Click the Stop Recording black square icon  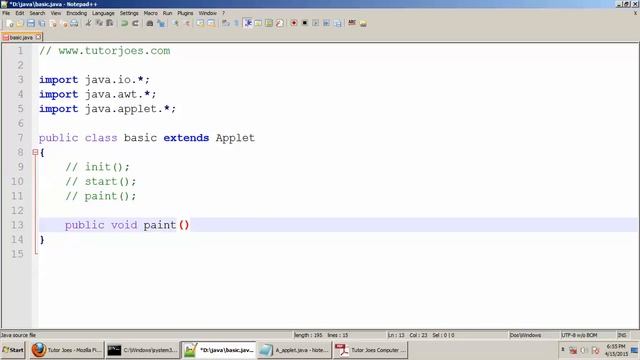tap(304, 23)
